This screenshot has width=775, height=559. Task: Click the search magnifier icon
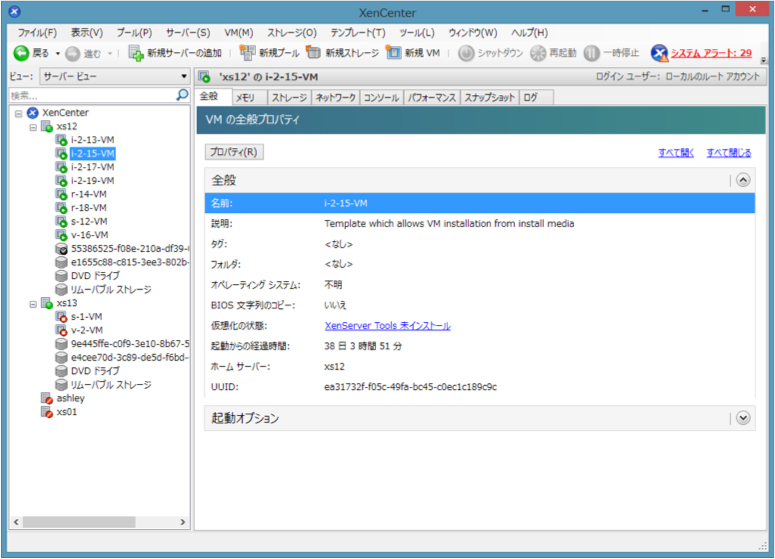point(182,94)
